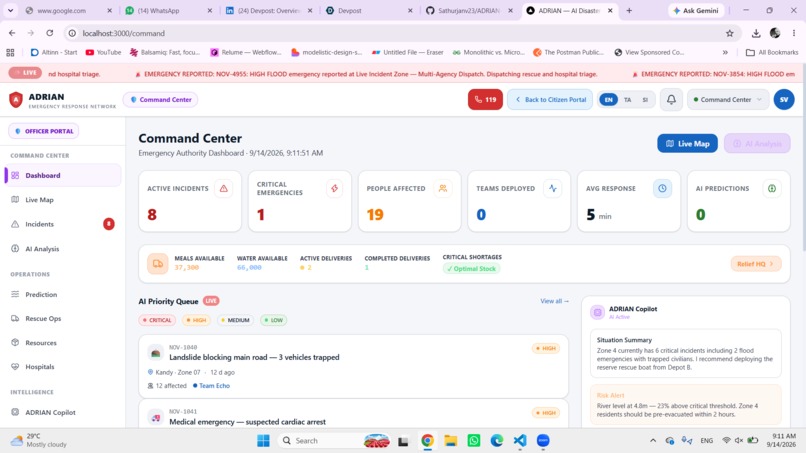Click the LIVE ticker badge
Image resolution: width=806 pixels, height=453 pixels.
[x=25, y=73]
